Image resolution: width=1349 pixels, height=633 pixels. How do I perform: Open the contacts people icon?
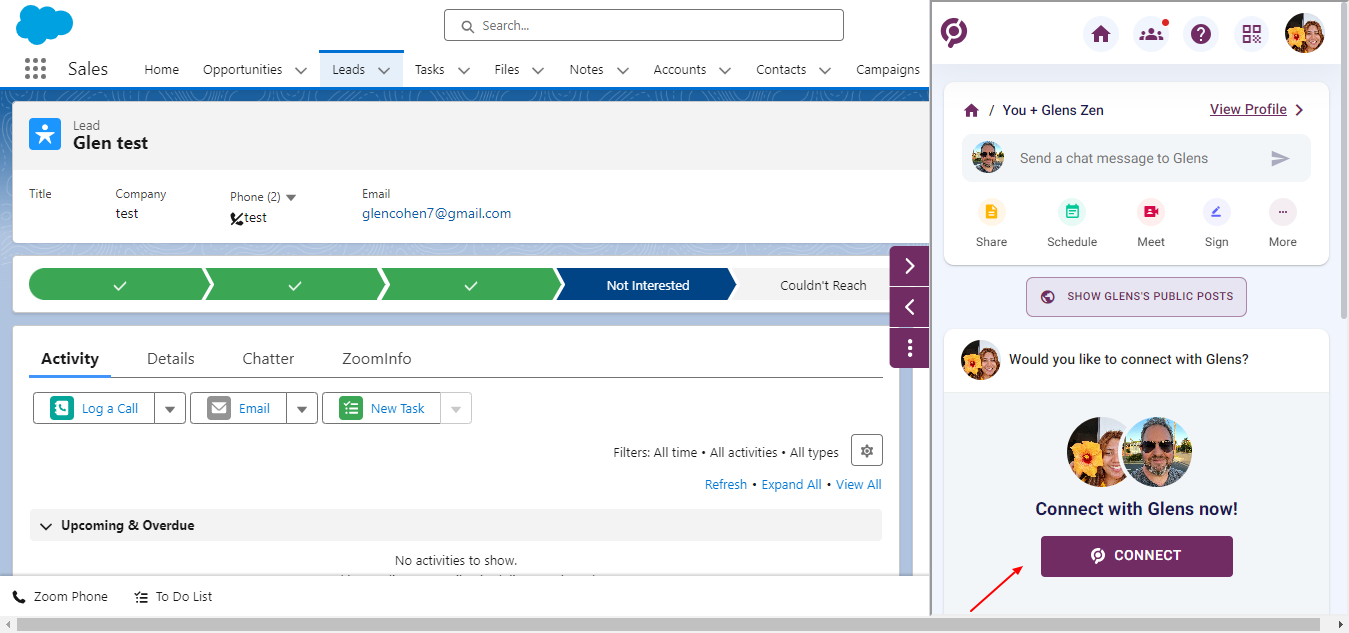[1152, 34]
